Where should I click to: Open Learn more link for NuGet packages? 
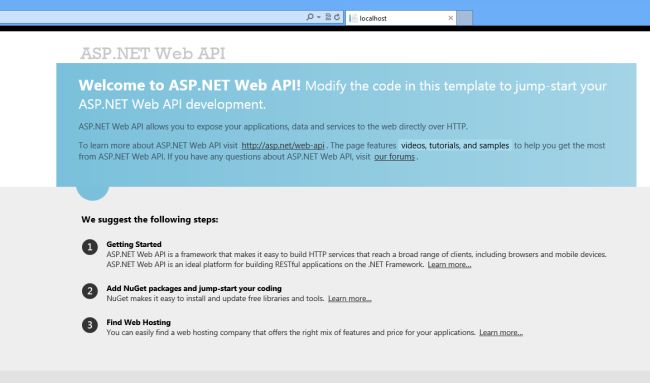coord(349,298)
